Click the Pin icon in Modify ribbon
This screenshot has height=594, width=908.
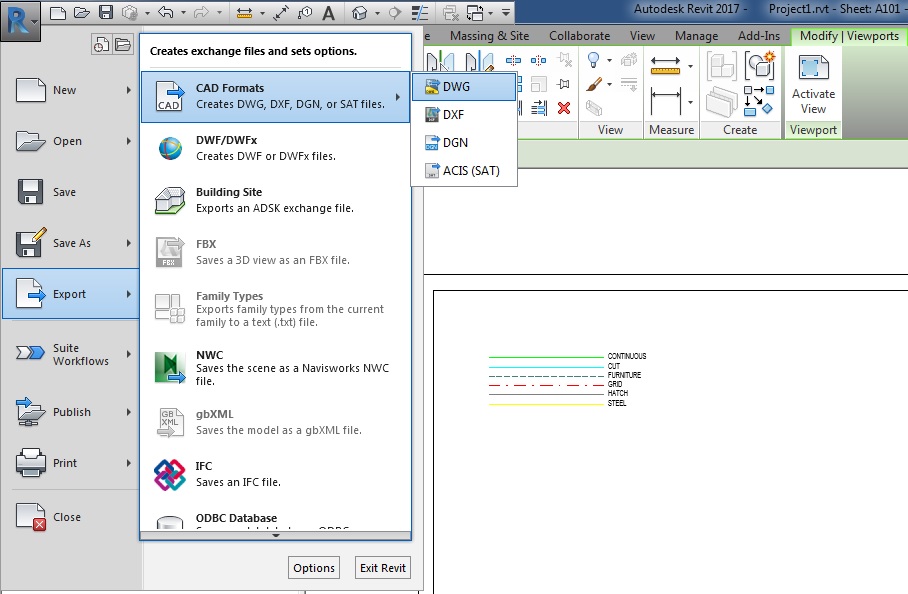click(564, 84)
